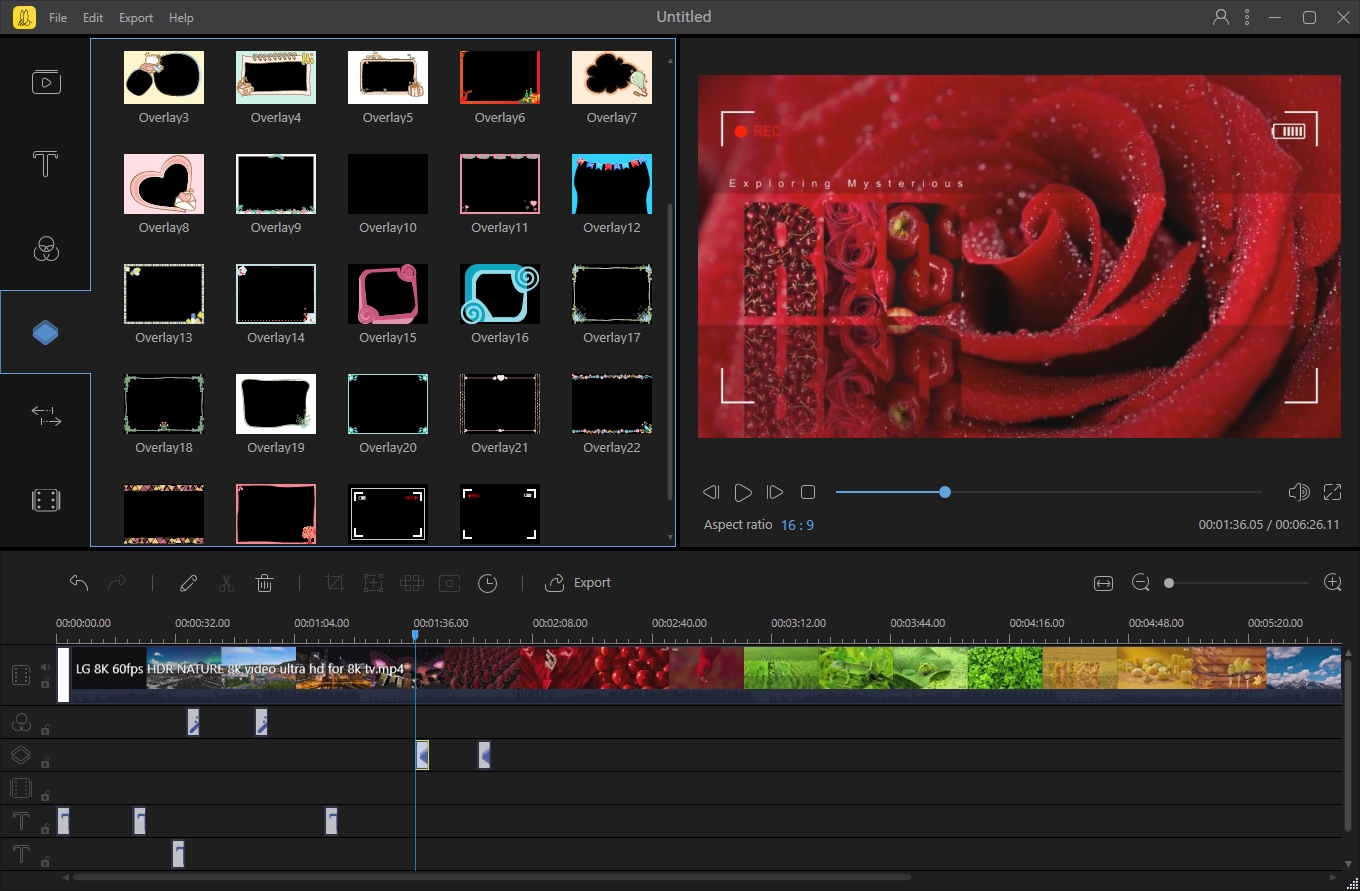The width and height of the screenshot is (1360, 891).
Task: Open the Edit menu
Action: coord(93,18)
